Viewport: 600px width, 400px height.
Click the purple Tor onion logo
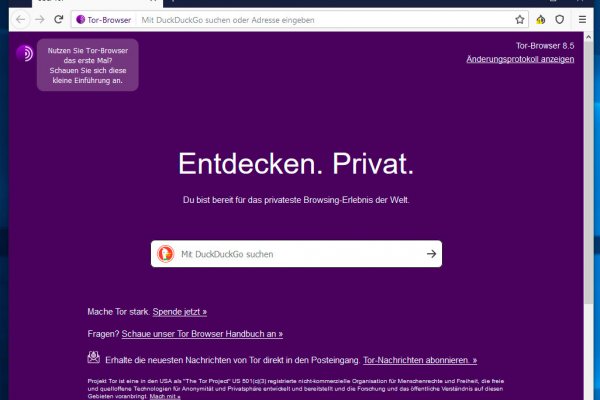point(25,53)
